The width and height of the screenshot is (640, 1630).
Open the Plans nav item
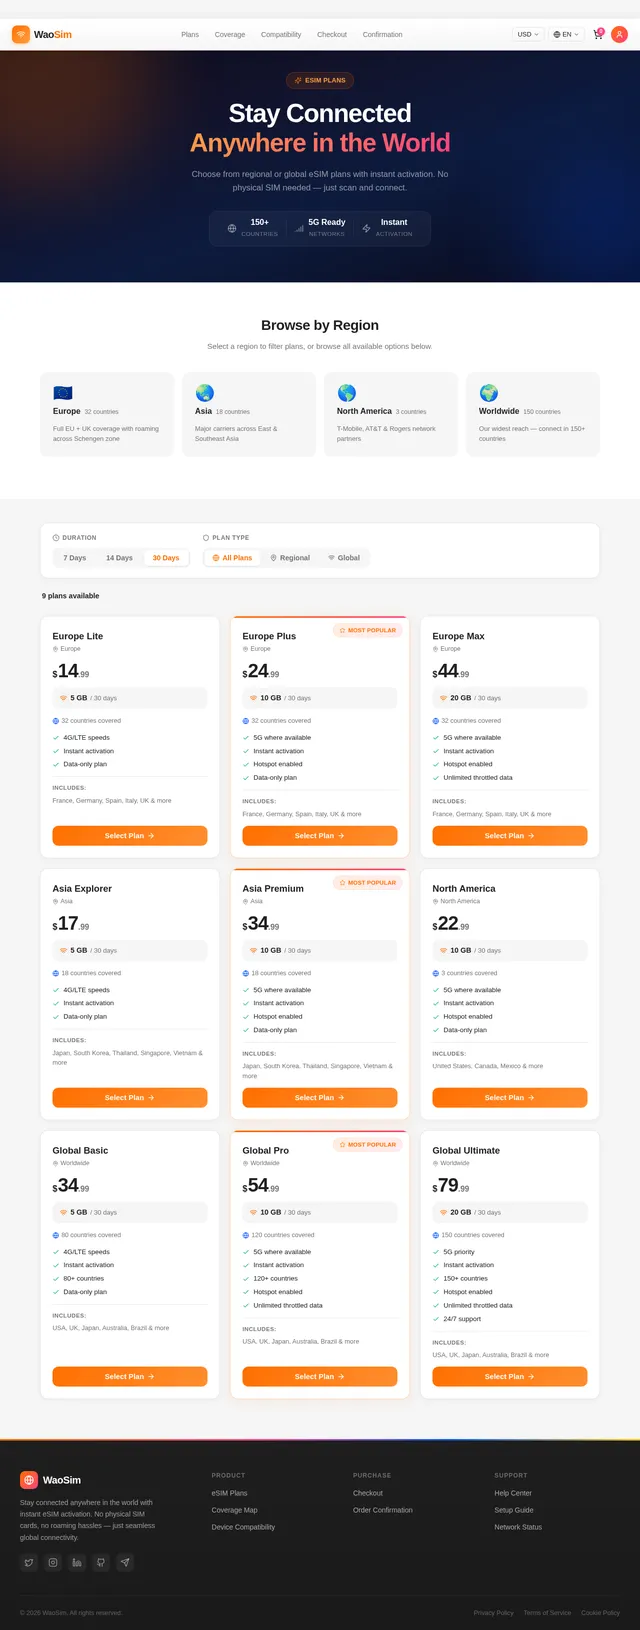click(190, 34)
